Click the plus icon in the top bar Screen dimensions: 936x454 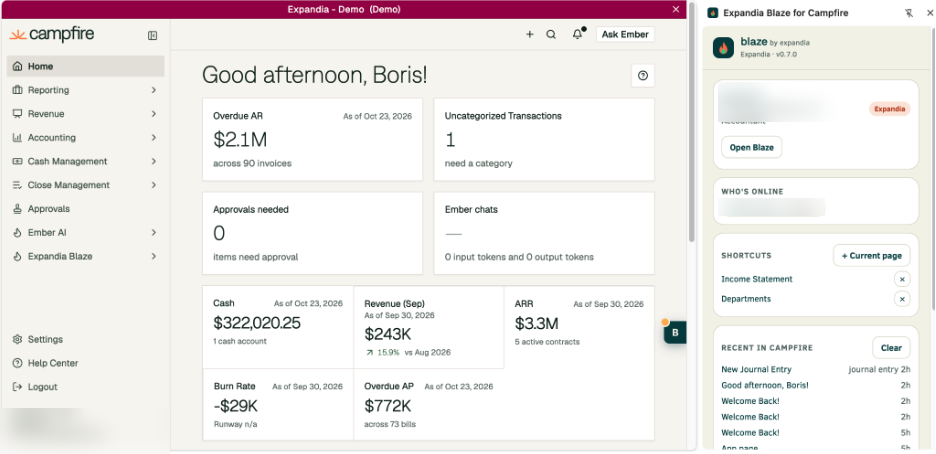point(529,35)
